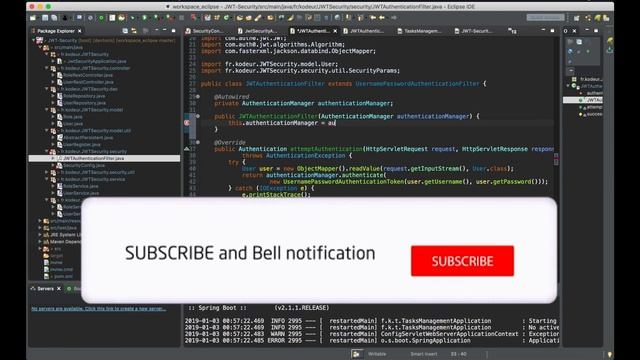Maximize the editor area

point(552,31)
